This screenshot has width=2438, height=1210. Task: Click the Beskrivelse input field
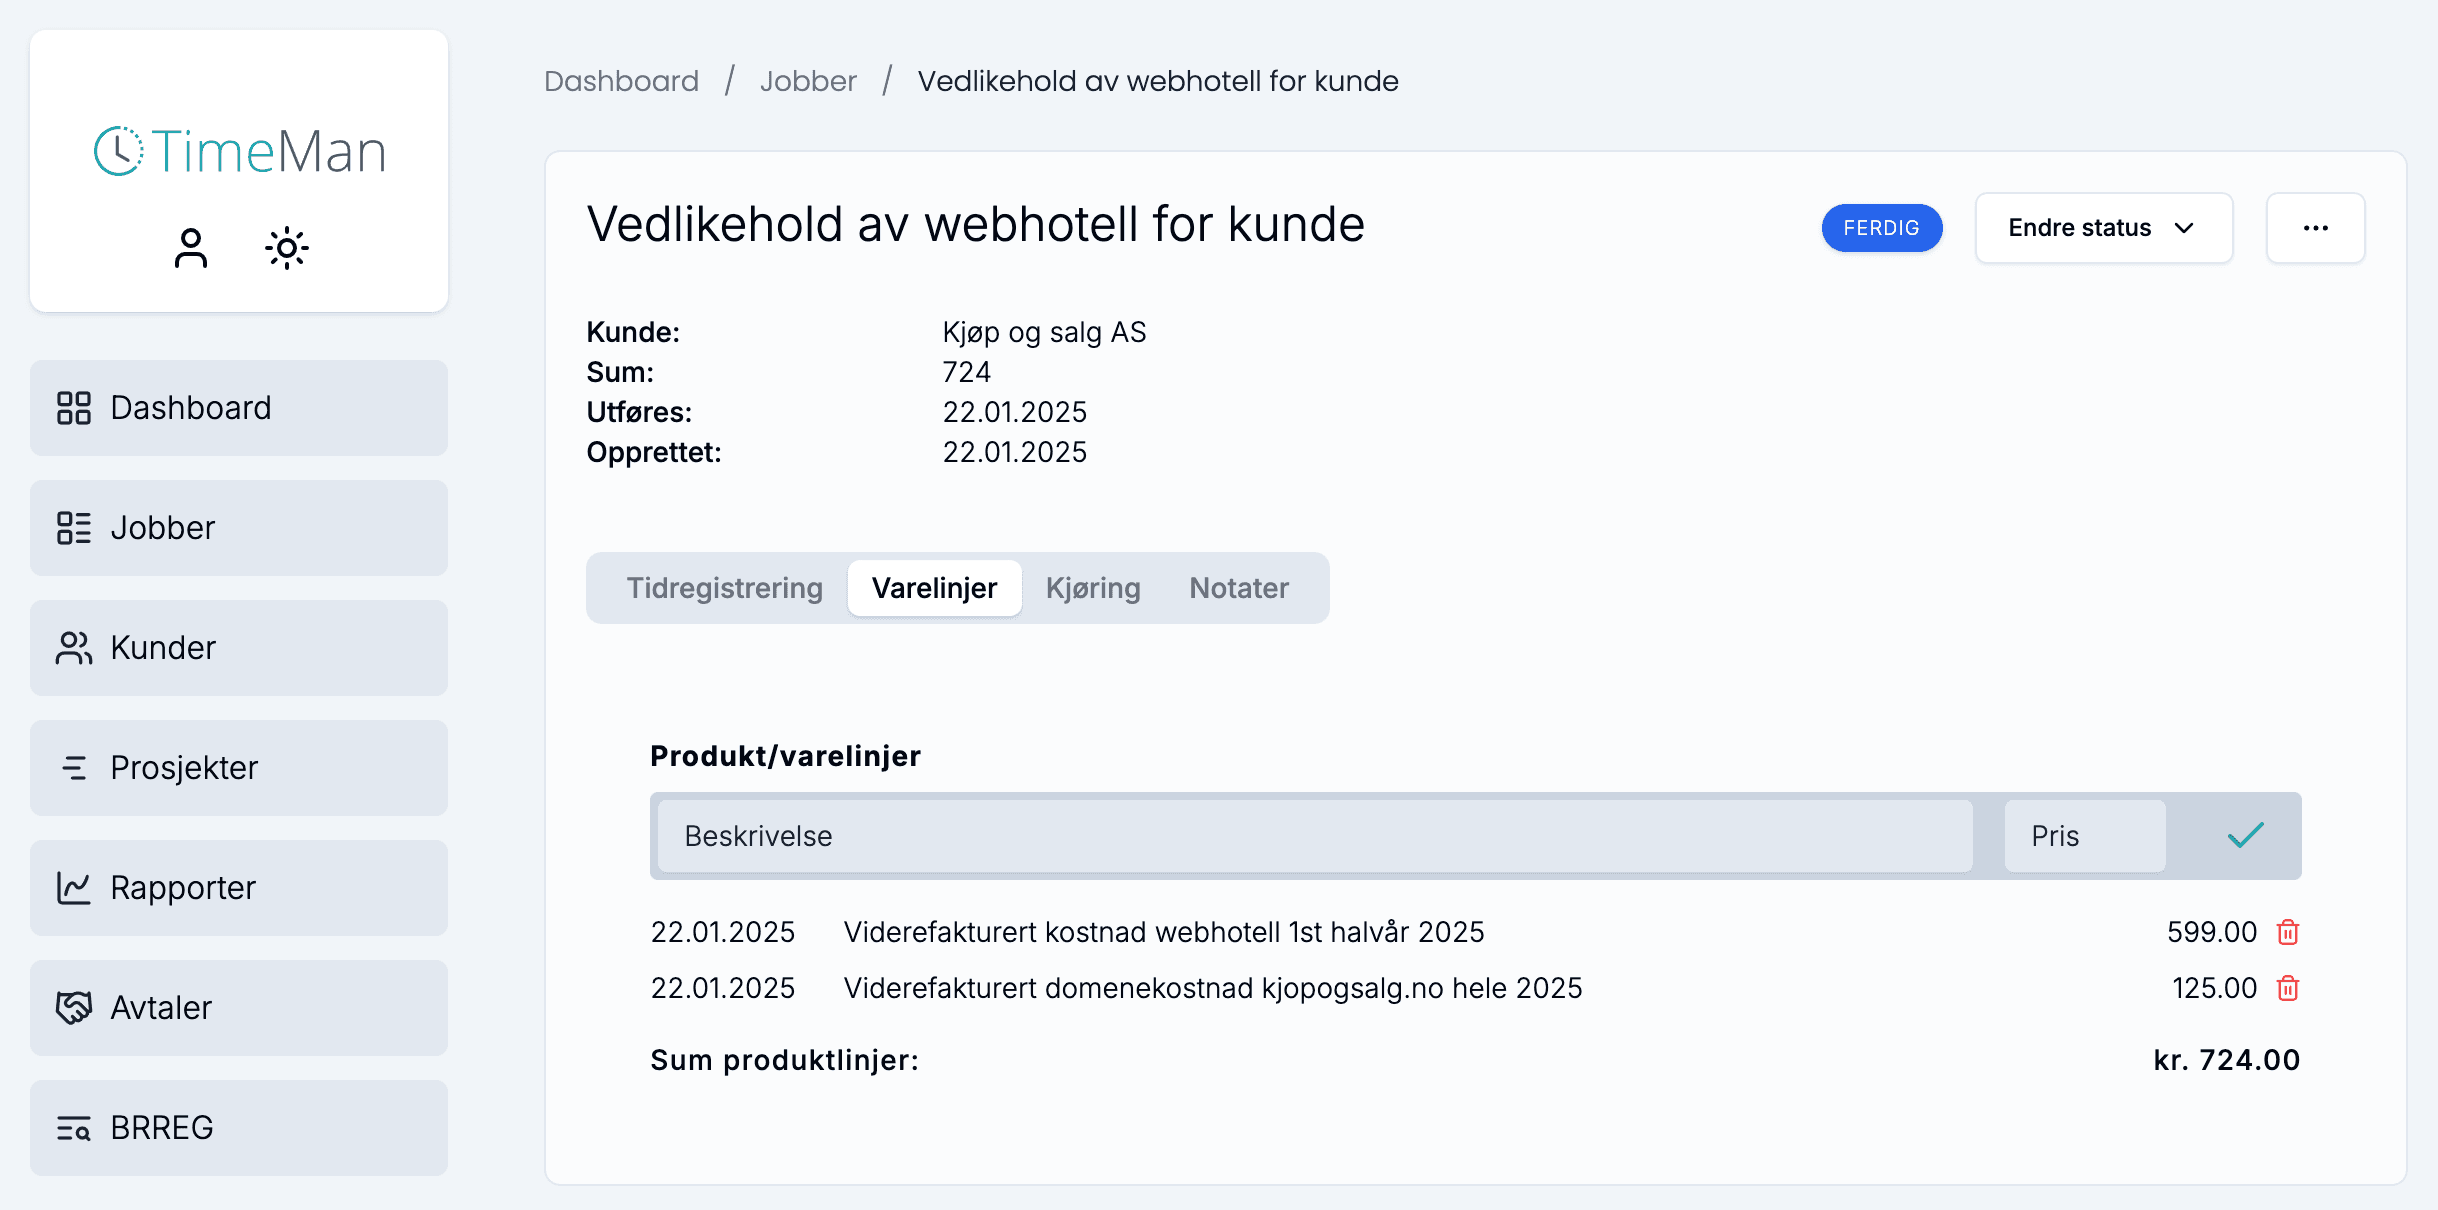(1314, 836)
